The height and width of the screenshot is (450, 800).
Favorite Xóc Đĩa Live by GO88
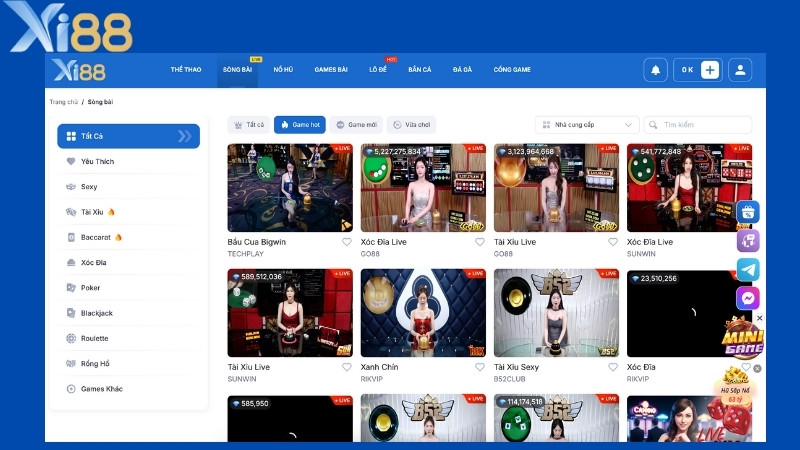(x=480, y=242)
